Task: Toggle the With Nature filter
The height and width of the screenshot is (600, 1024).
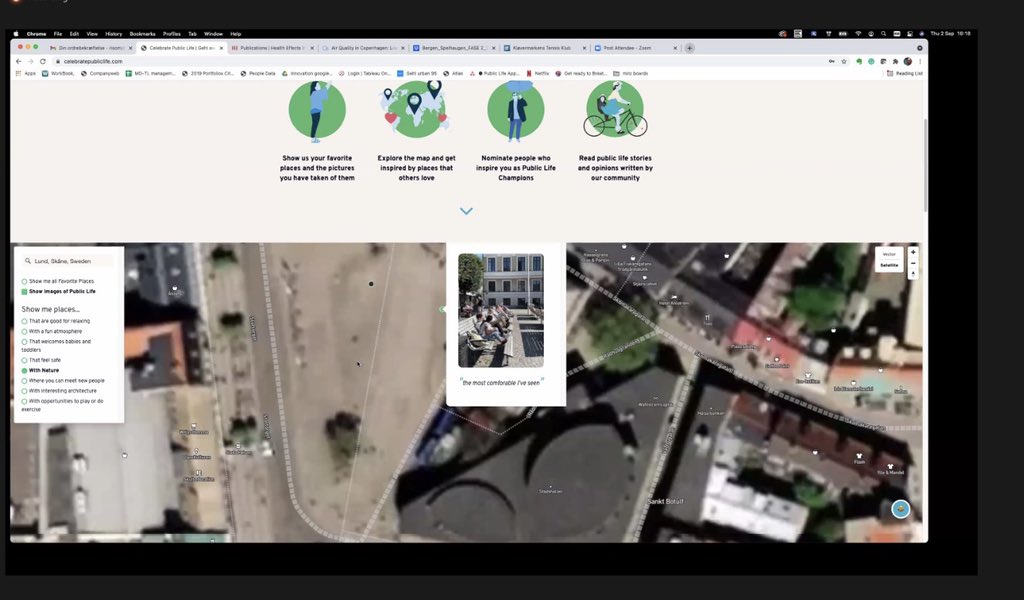Action: point(40,370)
